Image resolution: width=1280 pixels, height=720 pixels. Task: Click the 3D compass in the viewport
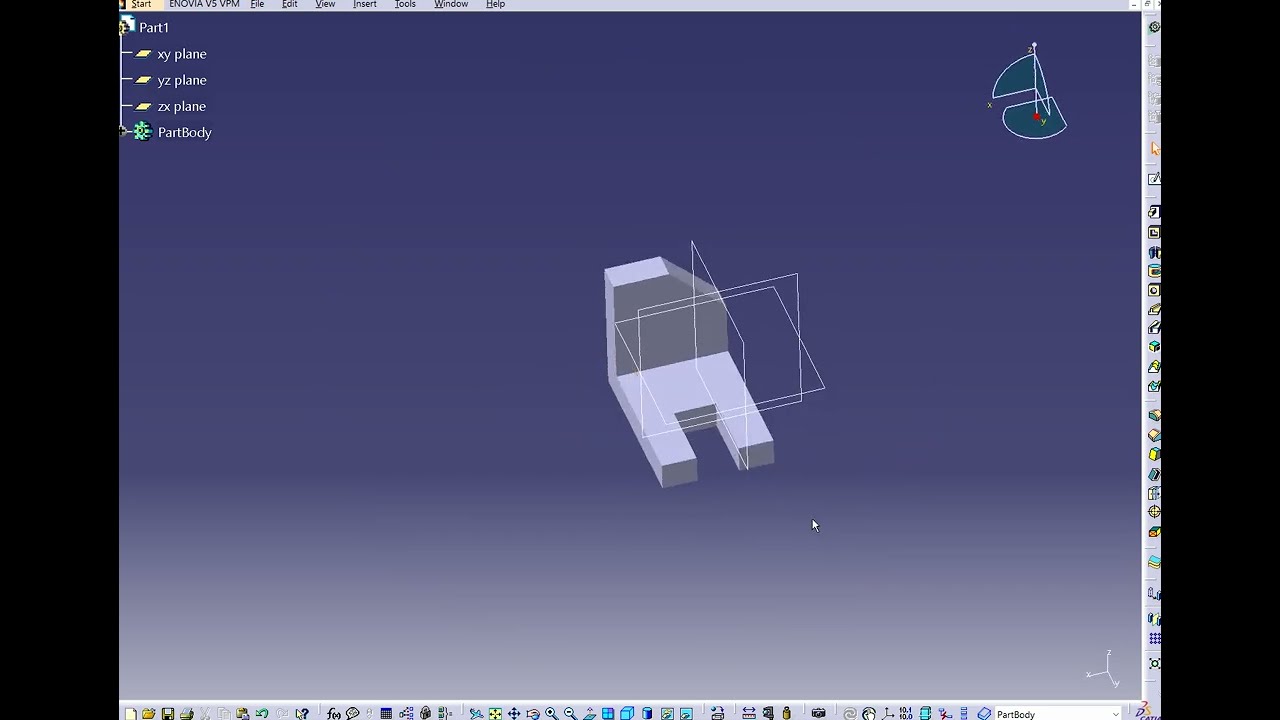click(x=1029, y=93)
